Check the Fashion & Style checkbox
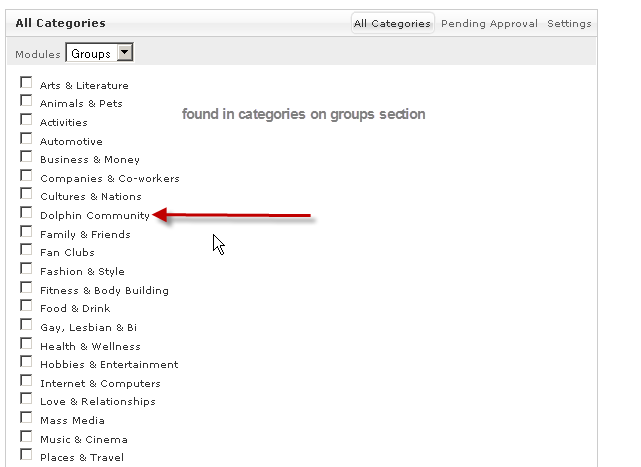Screen dimensions: 641x467 click(x=26, y=270)
